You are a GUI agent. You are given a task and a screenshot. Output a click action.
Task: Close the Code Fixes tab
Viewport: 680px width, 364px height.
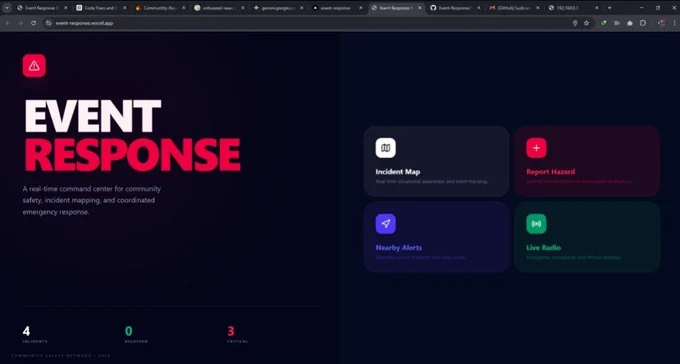124,8
